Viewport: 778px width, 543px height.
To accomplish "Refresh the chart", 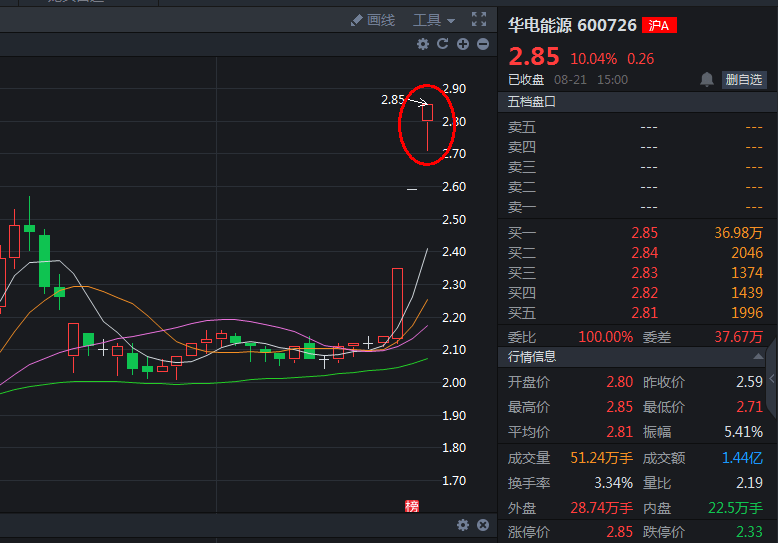I will (443, 44).
